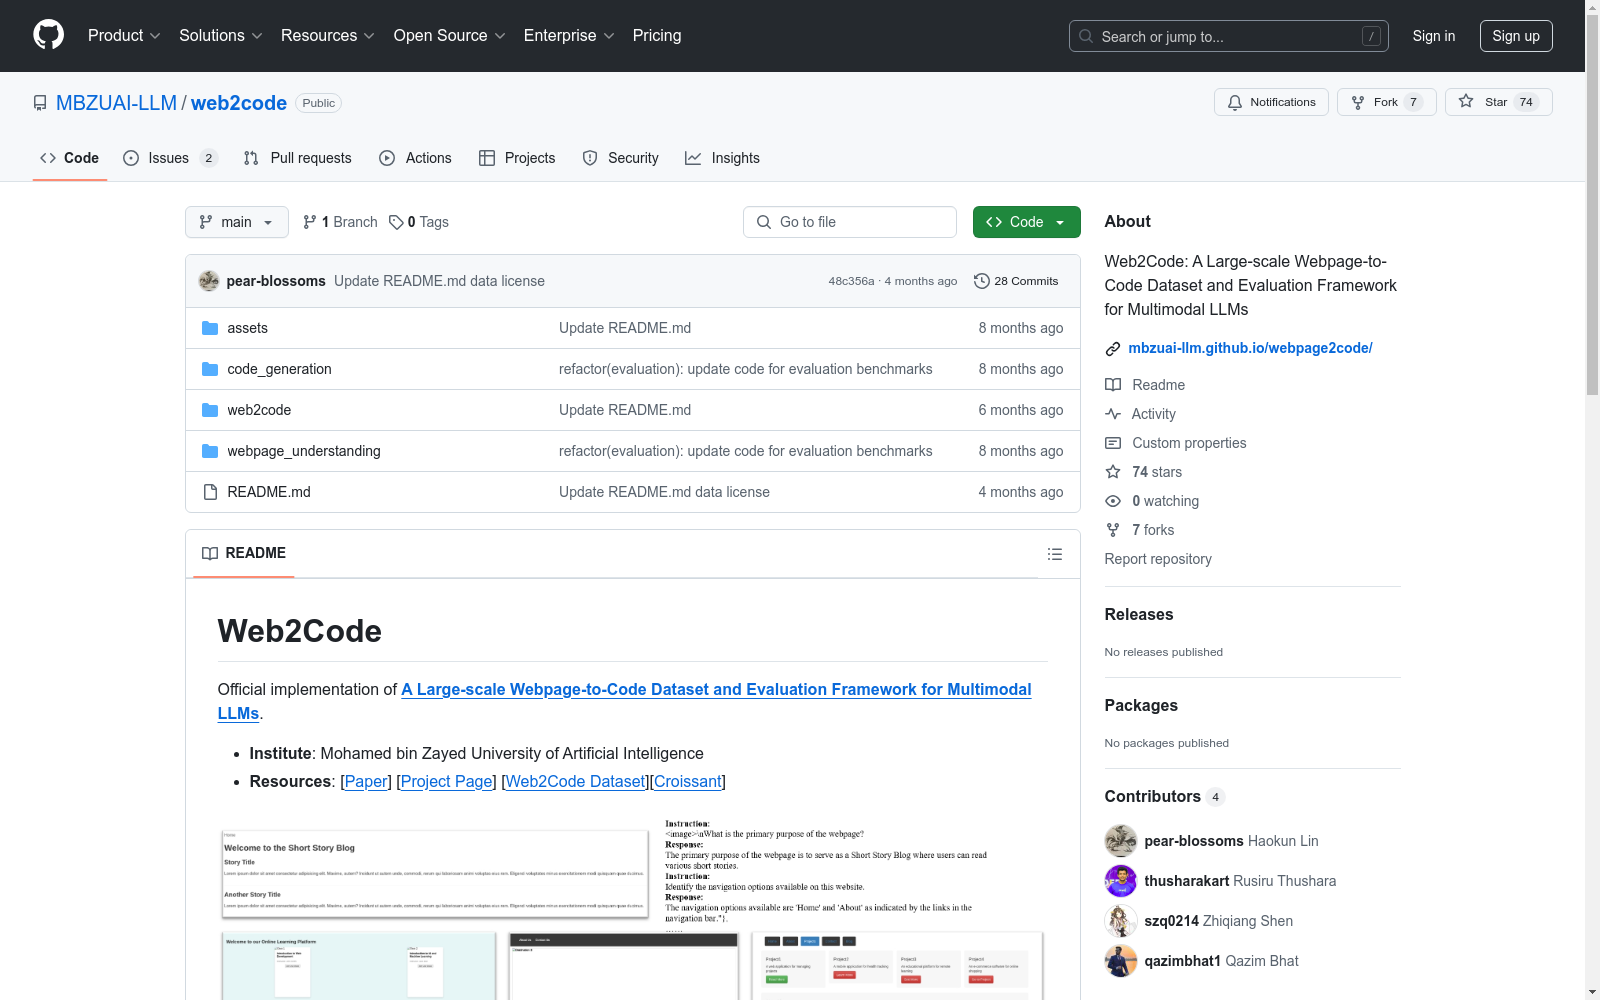
Task: Click the Readme book icon in the sidebar
Action: pyautogui.click(x=1113, y=384)
